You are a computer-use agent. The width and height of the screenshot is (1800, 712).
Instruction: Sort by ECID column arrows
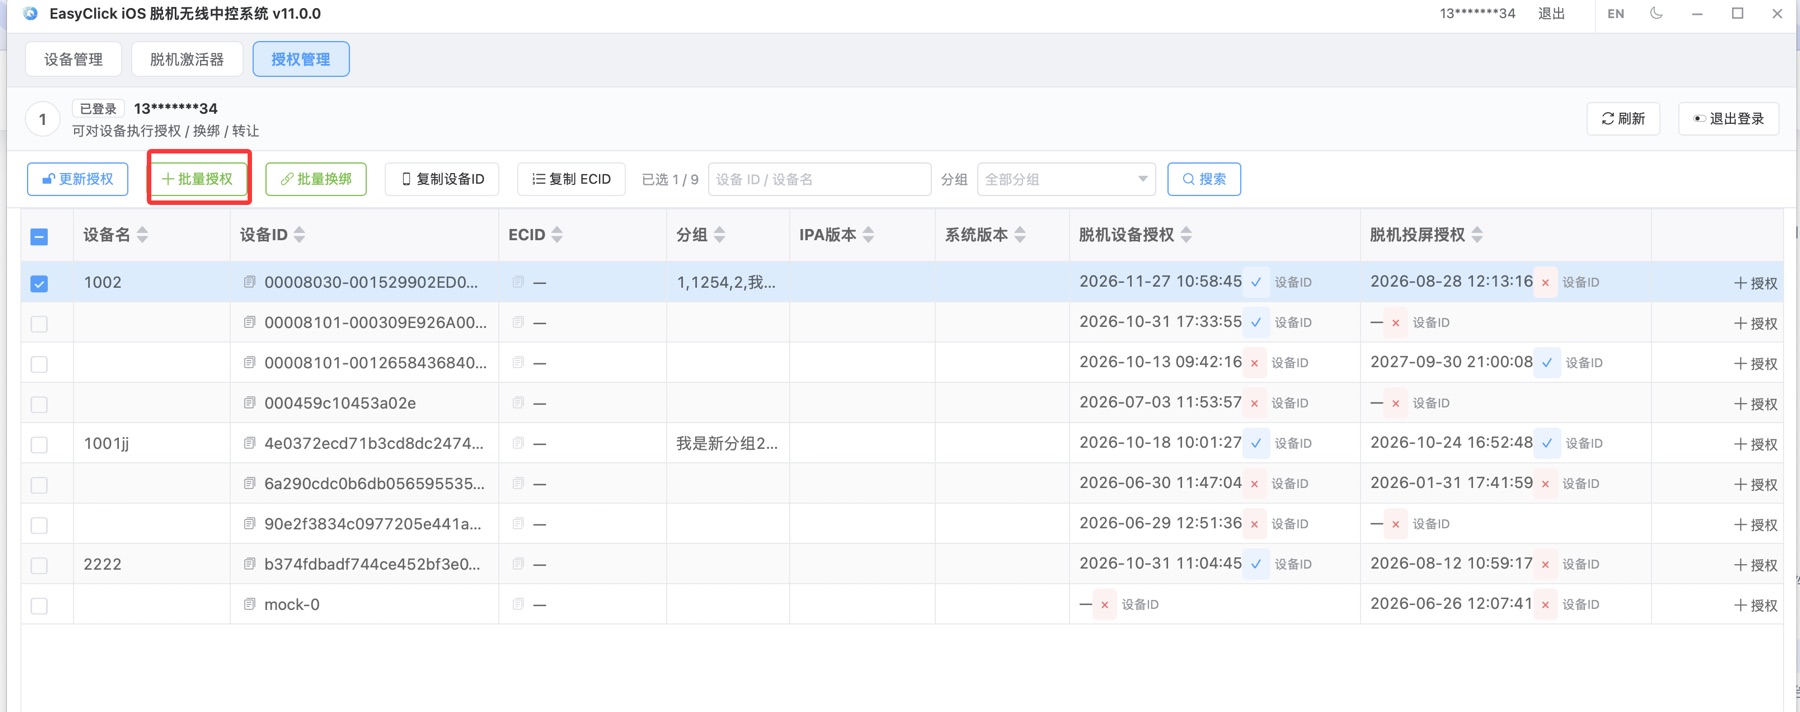coord(557,235)
